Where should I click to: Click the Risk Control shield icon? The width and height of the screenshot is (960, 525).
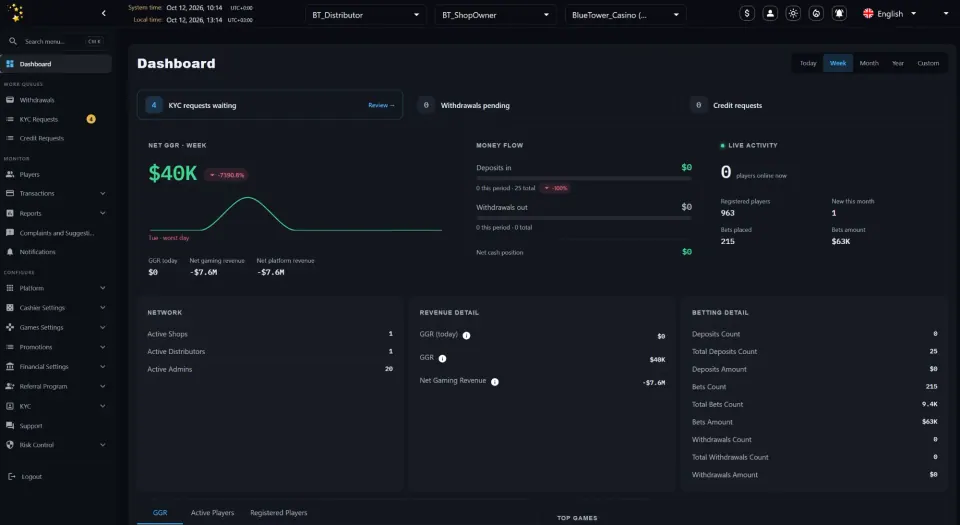(10, 445)
